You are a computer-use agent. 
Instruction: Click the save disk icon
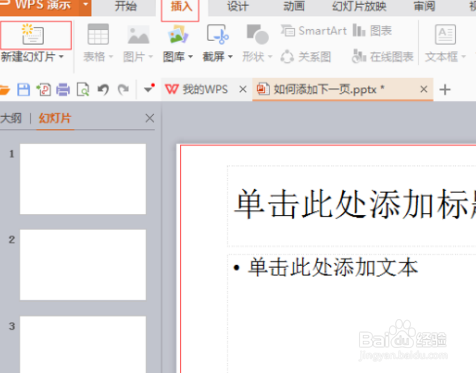pyautogui.click(x=24, y=90)
